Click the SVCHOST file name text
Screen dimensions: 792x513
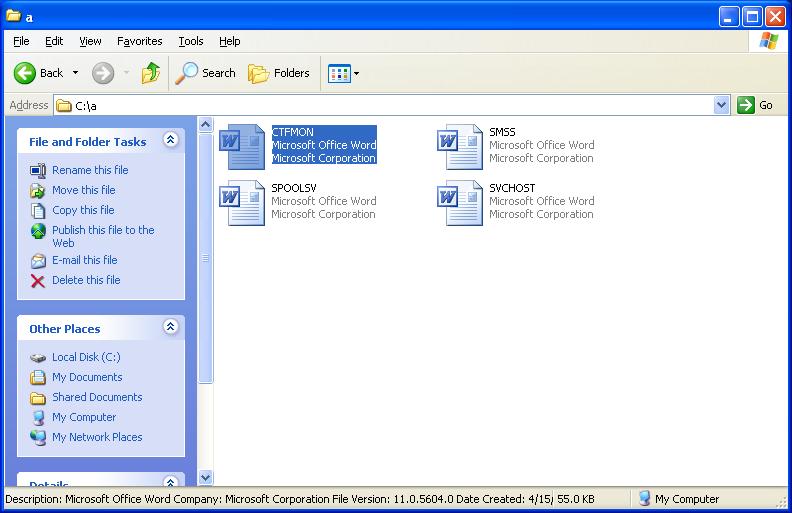[512, 188]
